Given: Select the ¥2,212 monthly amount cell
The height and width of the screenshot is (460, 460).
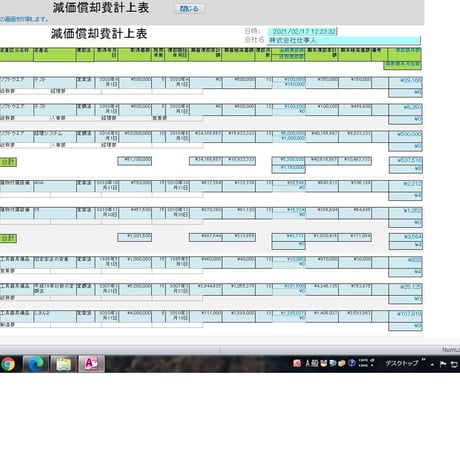Looking at the screenshot, I should (405, 186).
